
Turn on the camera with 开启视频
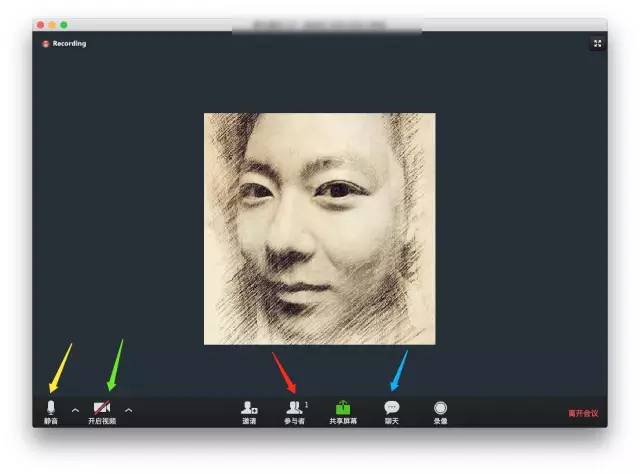click(x=102, y=409)
